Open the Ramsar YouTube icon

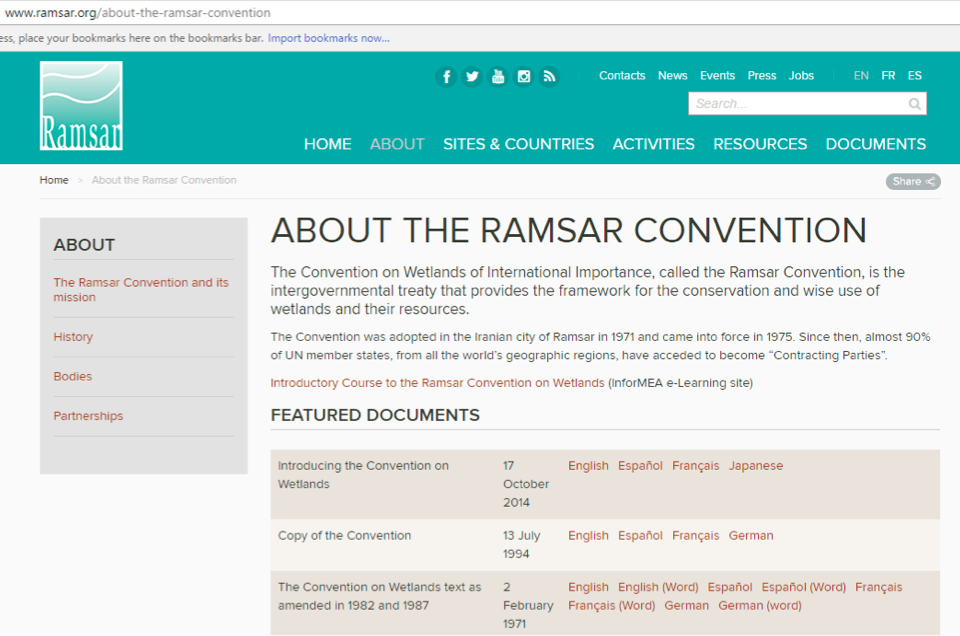point(498,77)
